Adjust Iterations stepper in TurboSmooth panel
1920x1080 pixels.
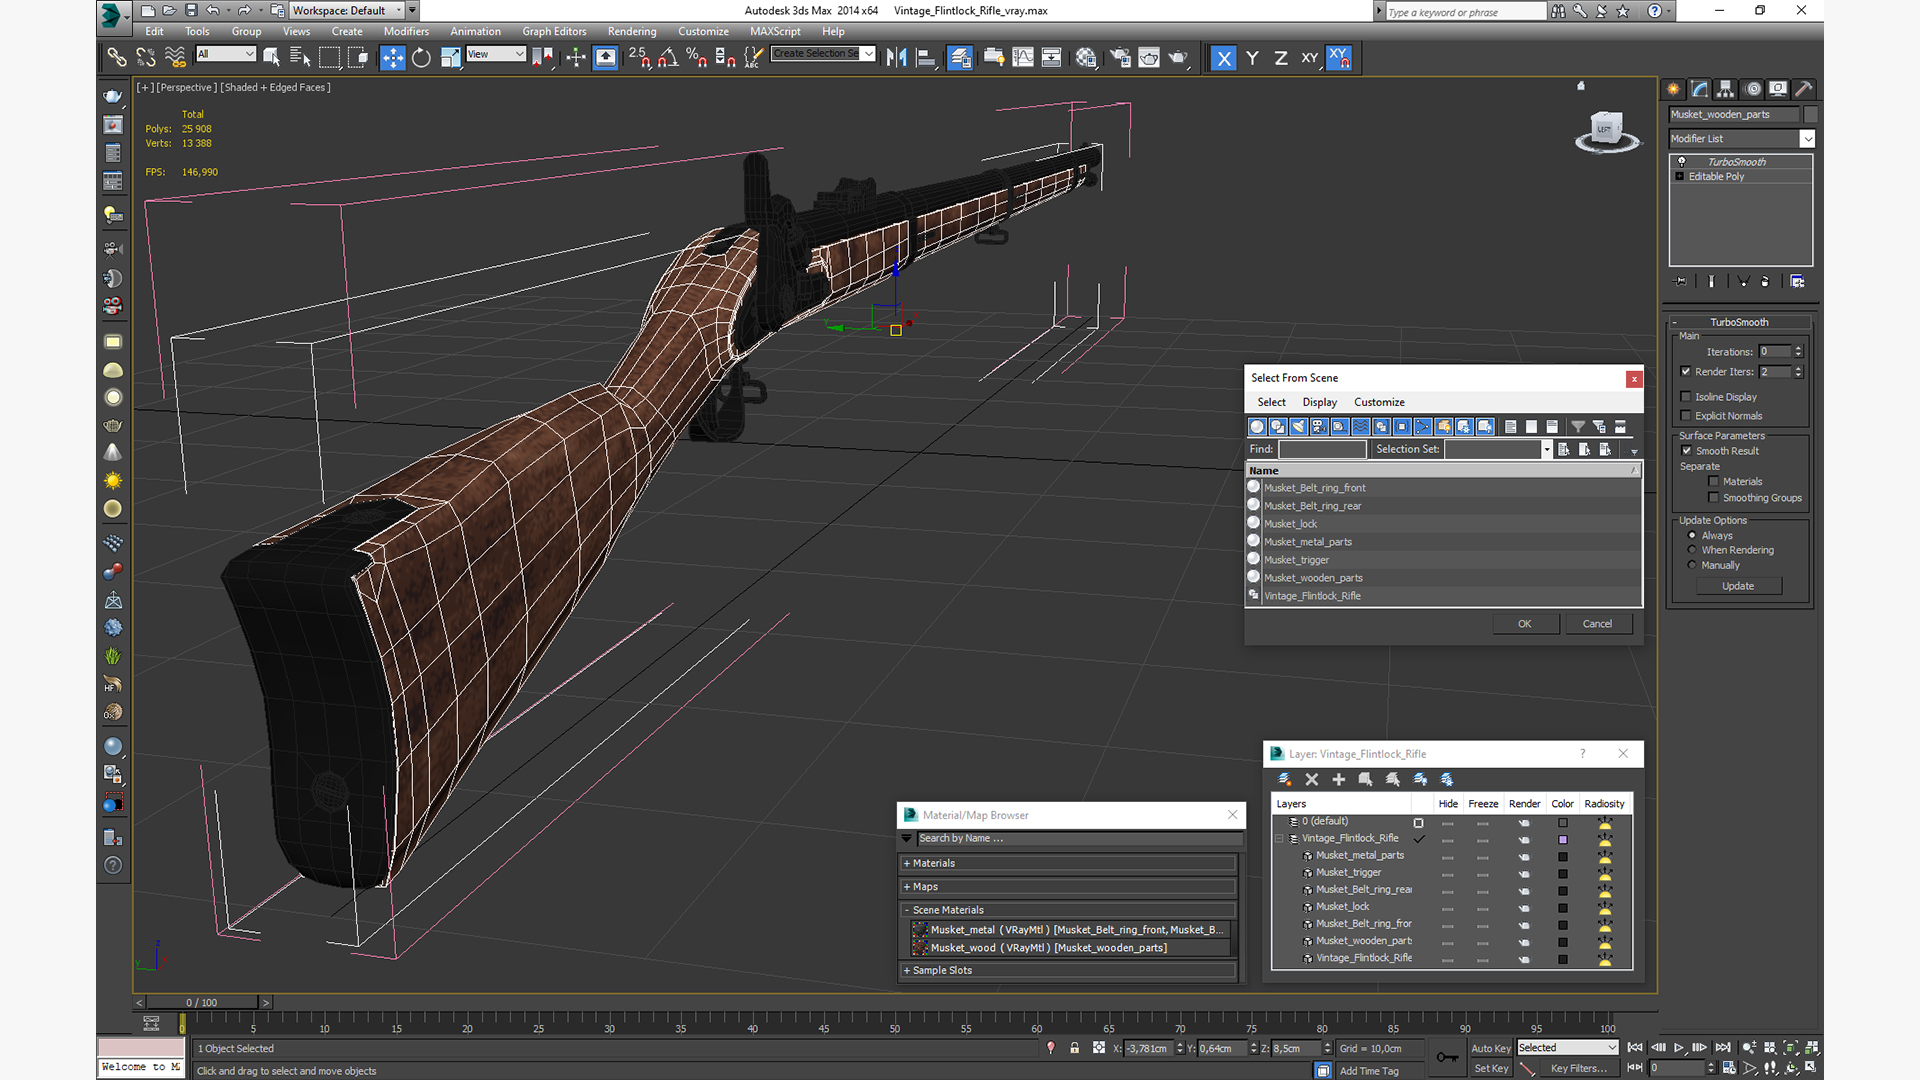[1797, 351]
